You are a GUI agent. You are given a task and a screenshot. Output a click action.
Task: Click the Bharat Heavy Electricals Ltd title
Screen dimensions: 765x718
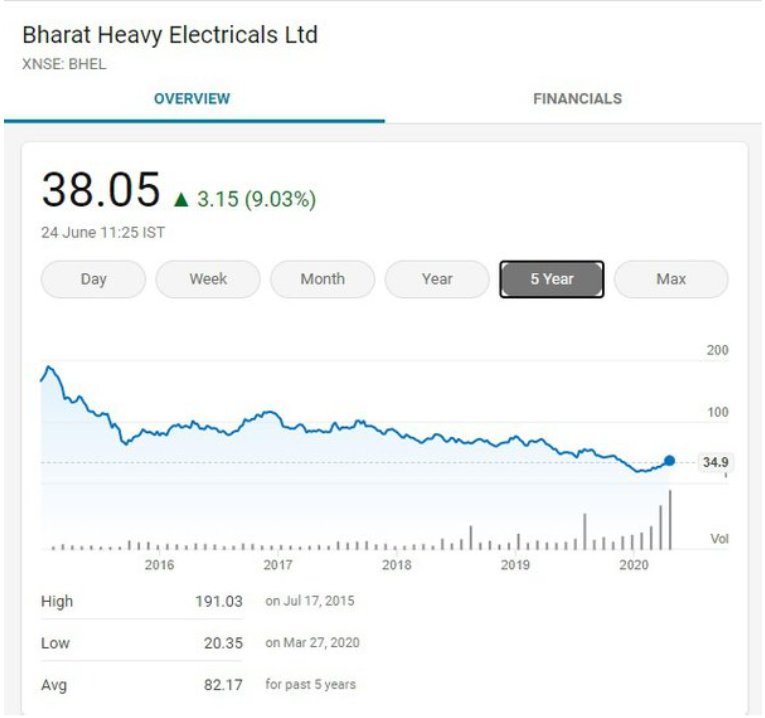170,35
